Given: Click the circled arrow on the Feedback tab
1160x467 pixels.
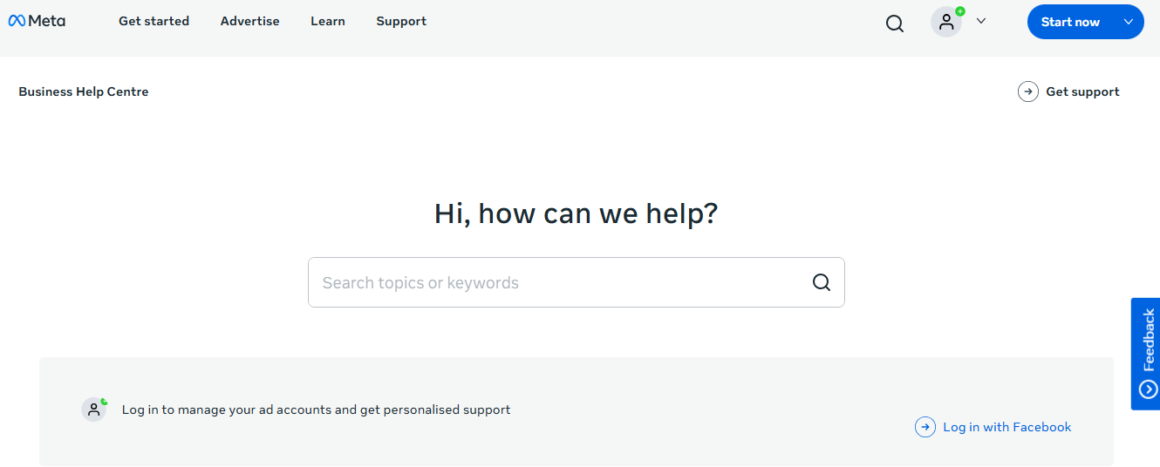Looking at the screenshot, I should tap(1148, 389).
